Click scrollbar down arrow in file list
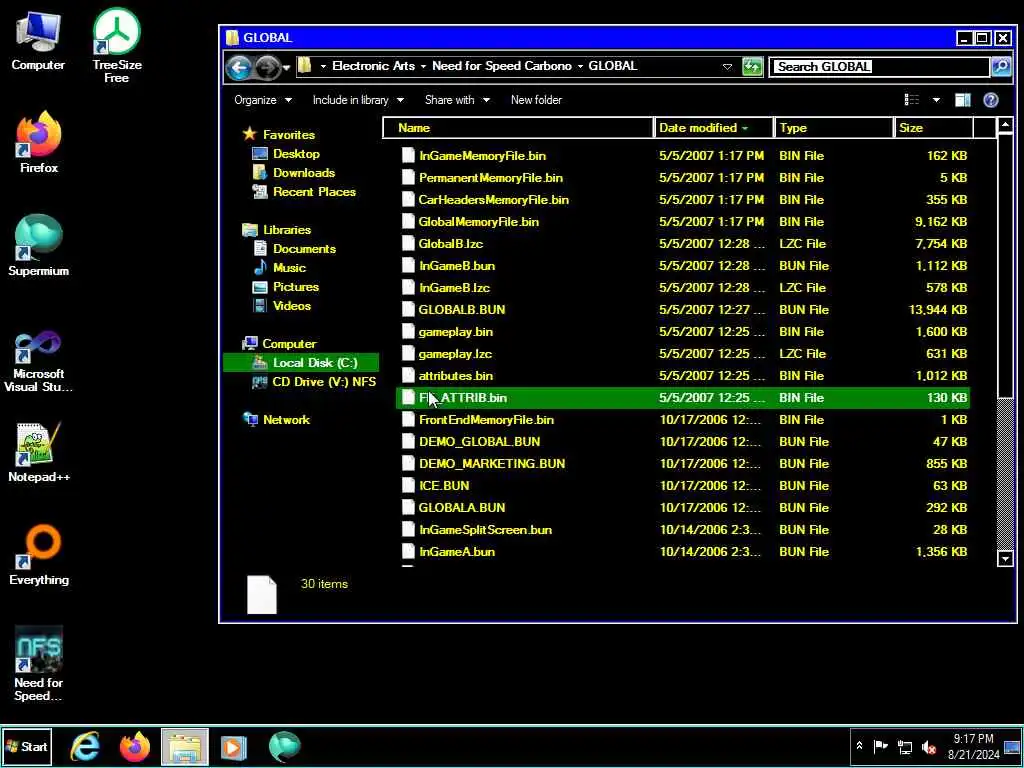 coord(1005,558)
